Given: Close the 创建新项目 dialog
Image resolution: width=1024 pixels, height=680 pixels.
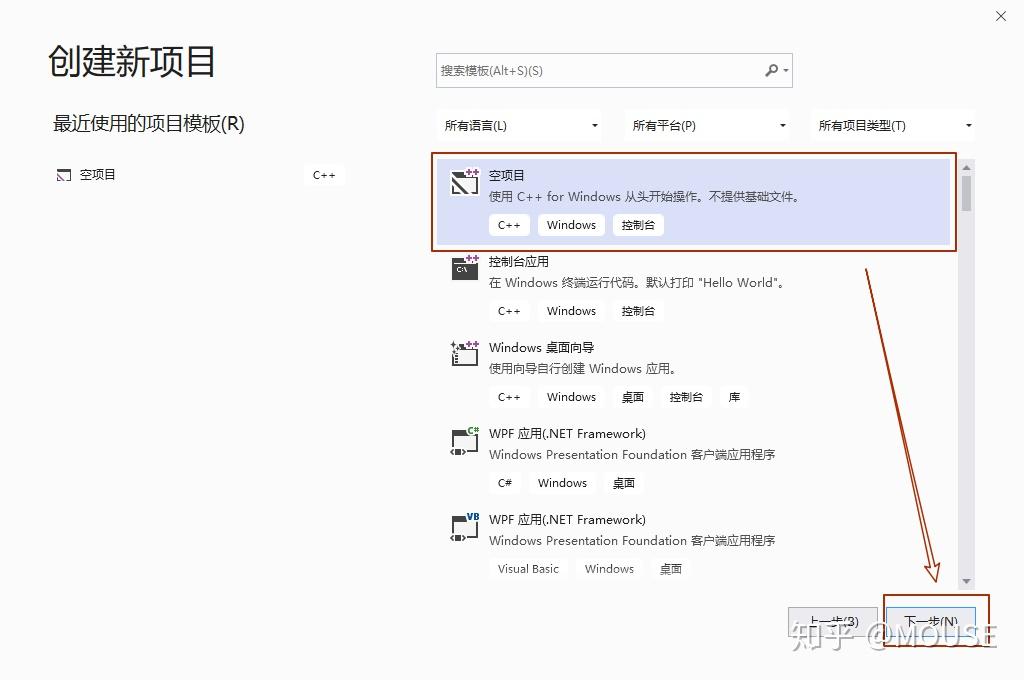Looking at the screenshot, I should [1000, 16].
